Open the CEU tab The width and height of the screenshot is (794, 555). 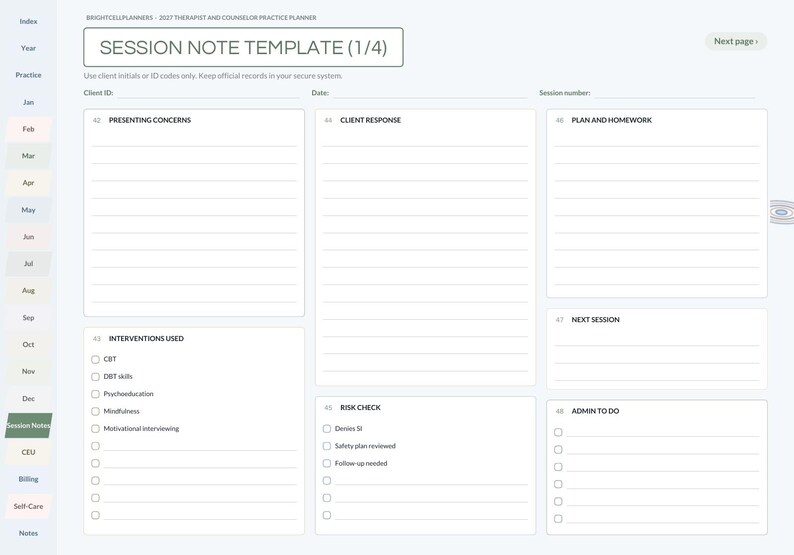pos(28,452)
